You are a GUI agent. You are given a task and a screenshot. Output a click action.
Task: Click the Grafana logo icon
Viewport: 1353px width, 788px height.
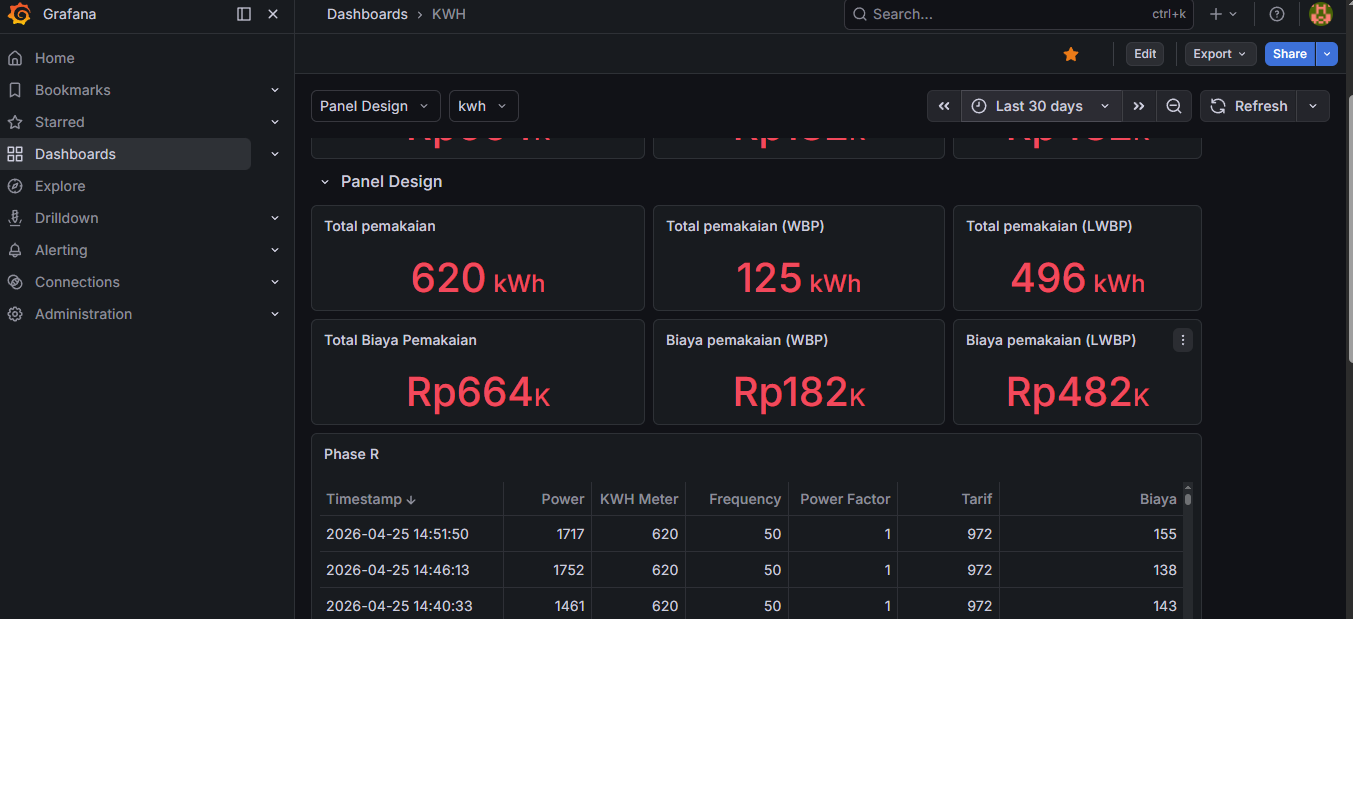coord(19,14)
